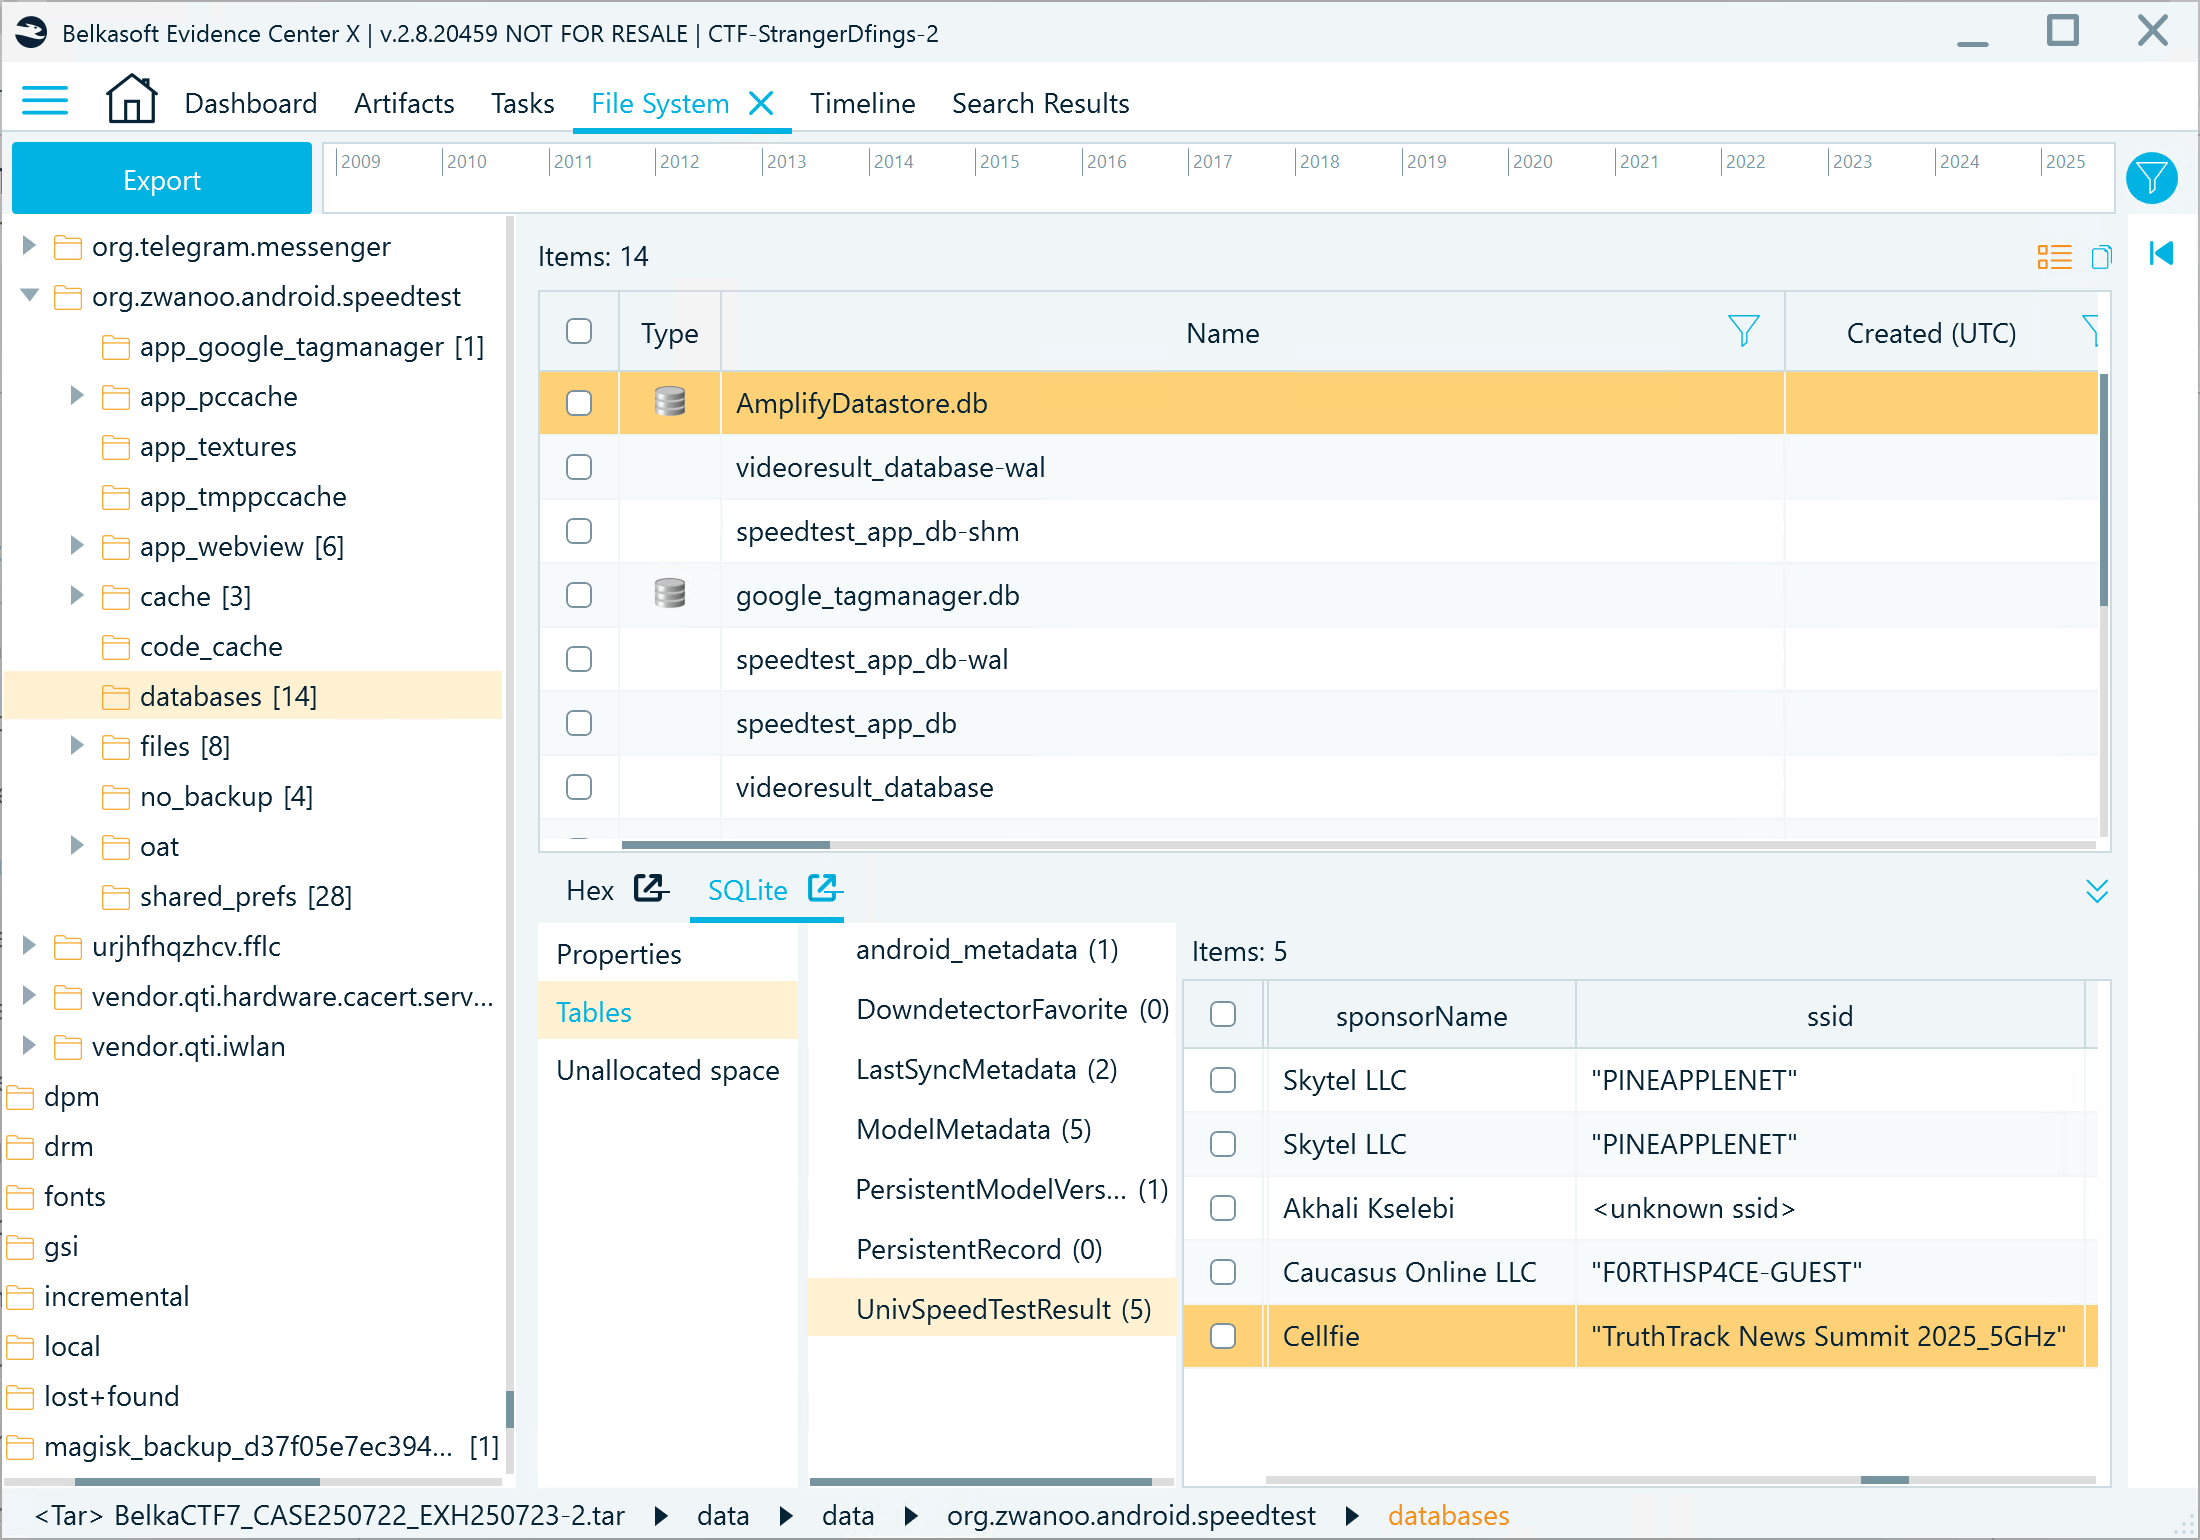Open the Search Results tab
This screenshot has width=2200, height=1540.
(1040, 103)
